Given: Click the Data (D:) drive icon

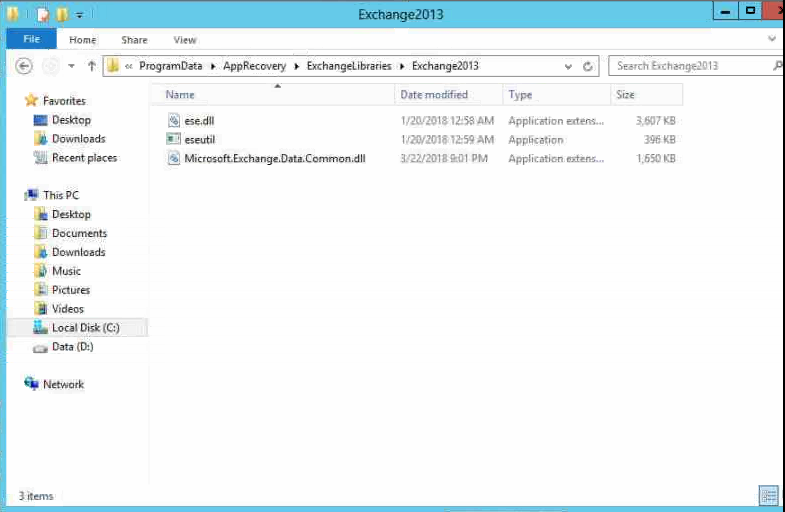Looking at the screenshot, I should coord(40,348).
